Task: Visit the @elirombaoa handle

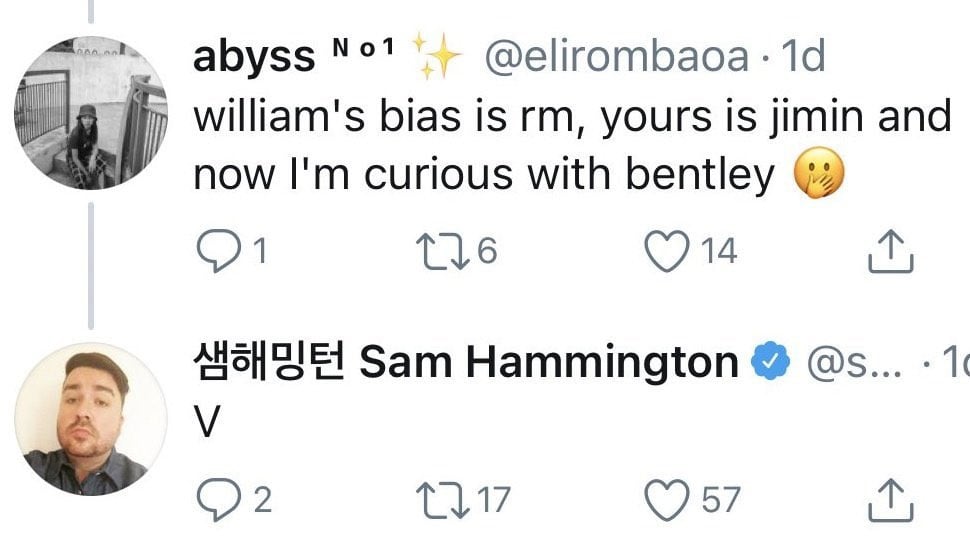Action: [x=615, y=58]
